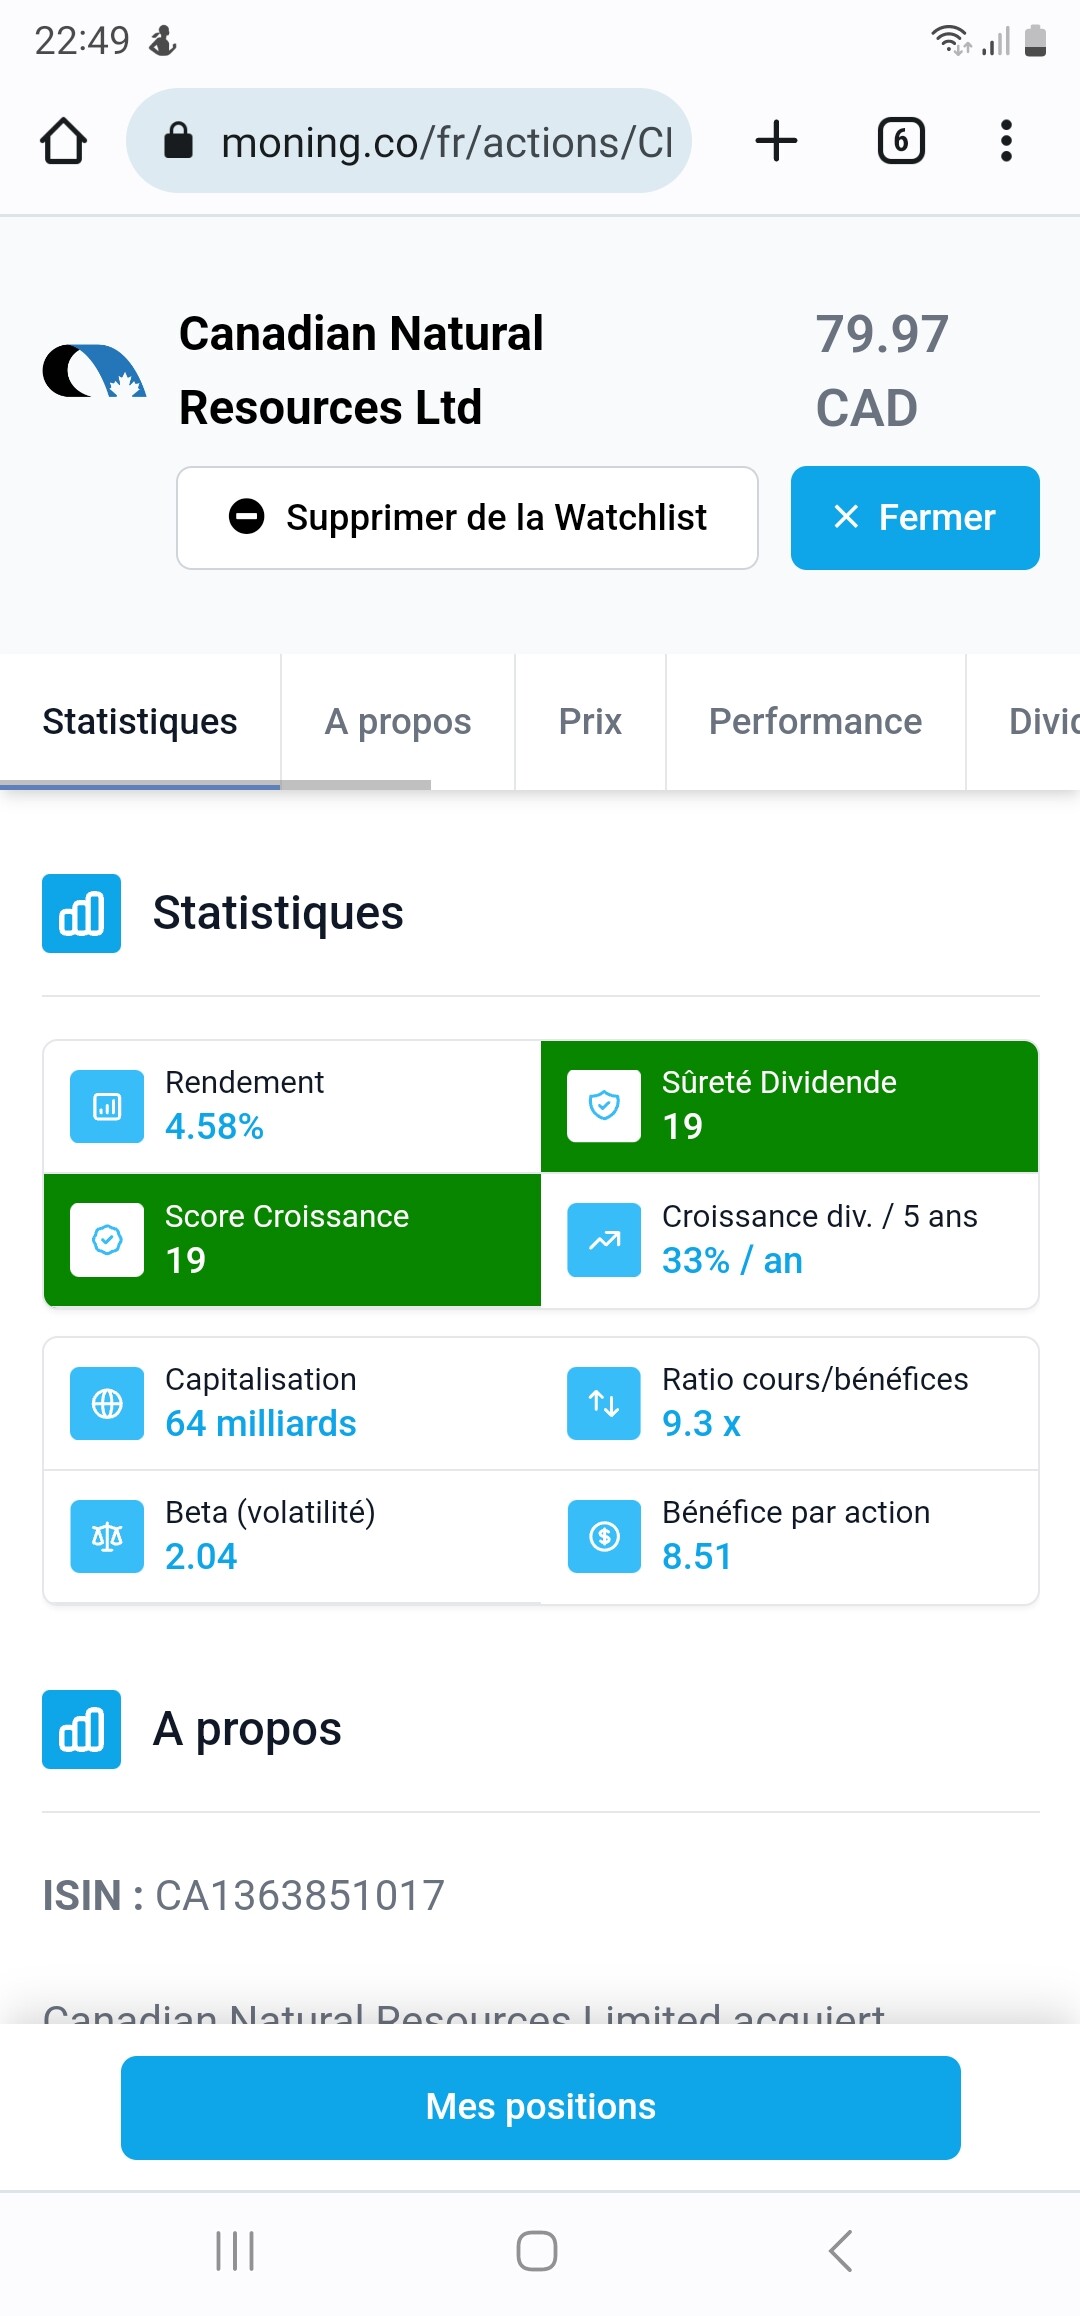Tap the Capitalisation globe icon

pos(107,1403)
